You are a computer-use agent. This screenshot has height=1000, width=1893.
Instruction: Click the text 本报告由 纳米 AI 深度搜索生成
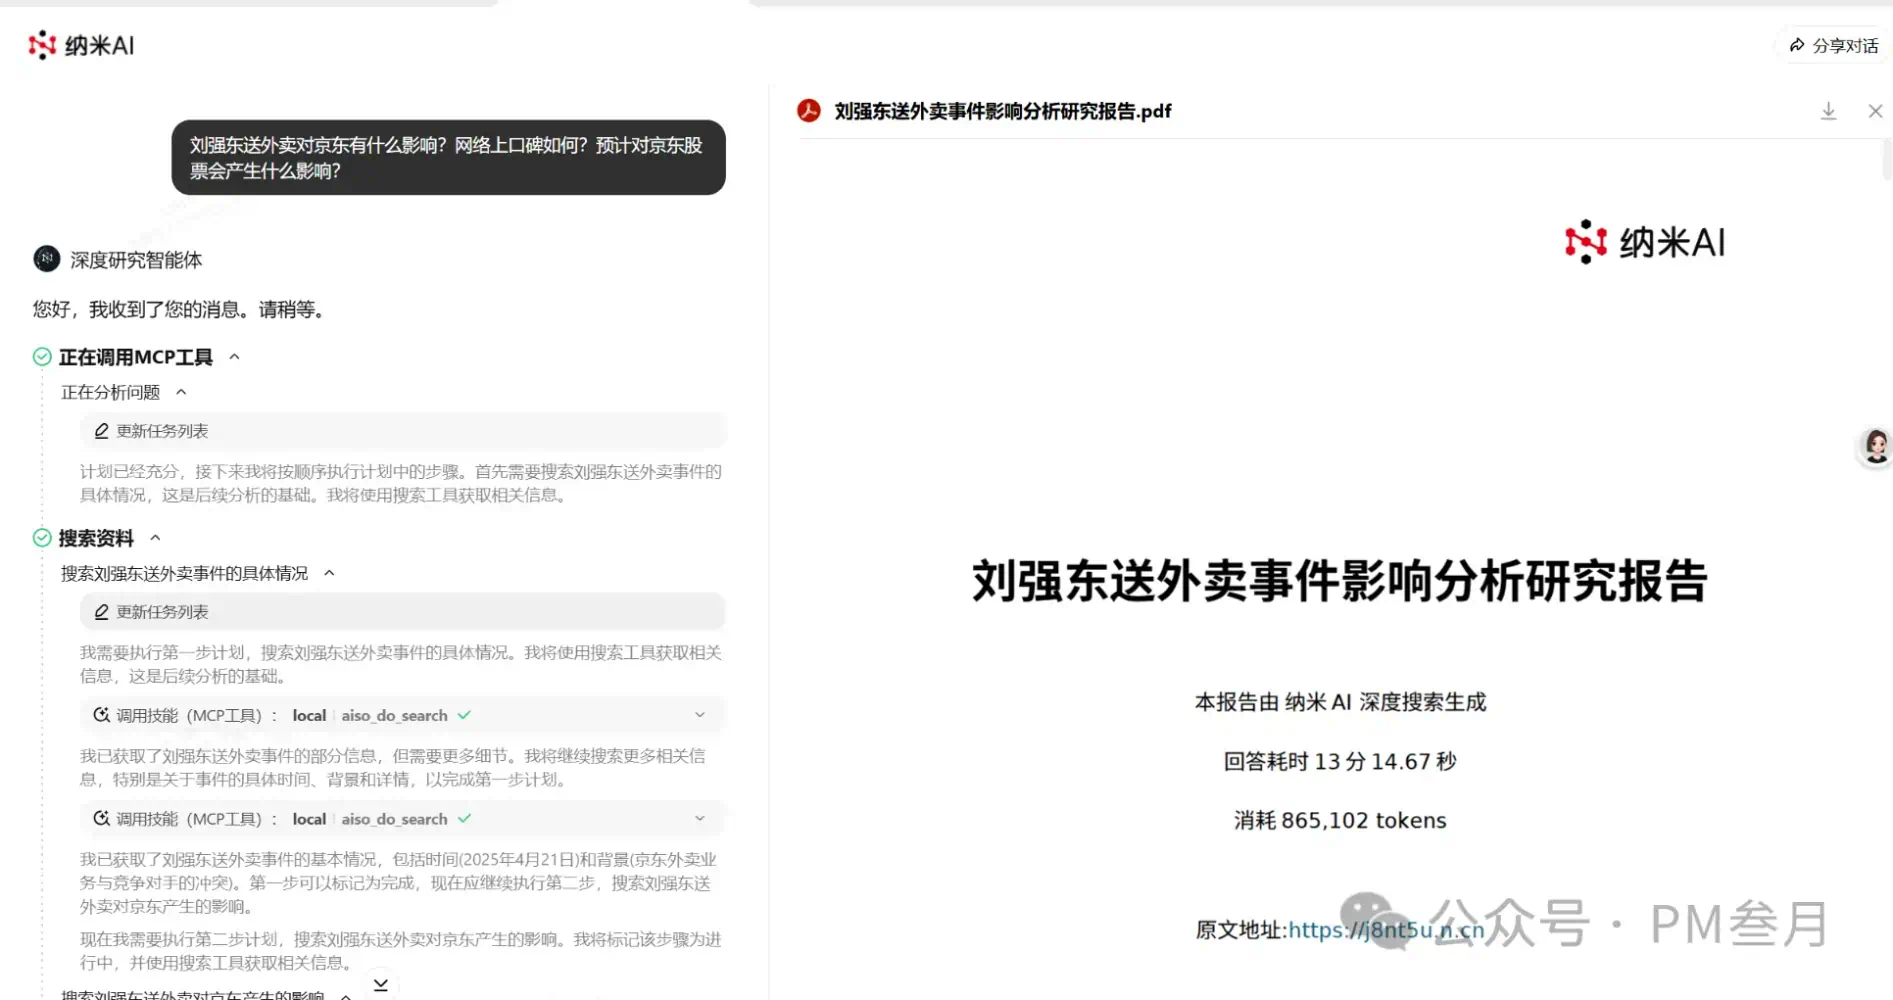pos(1340,703)
